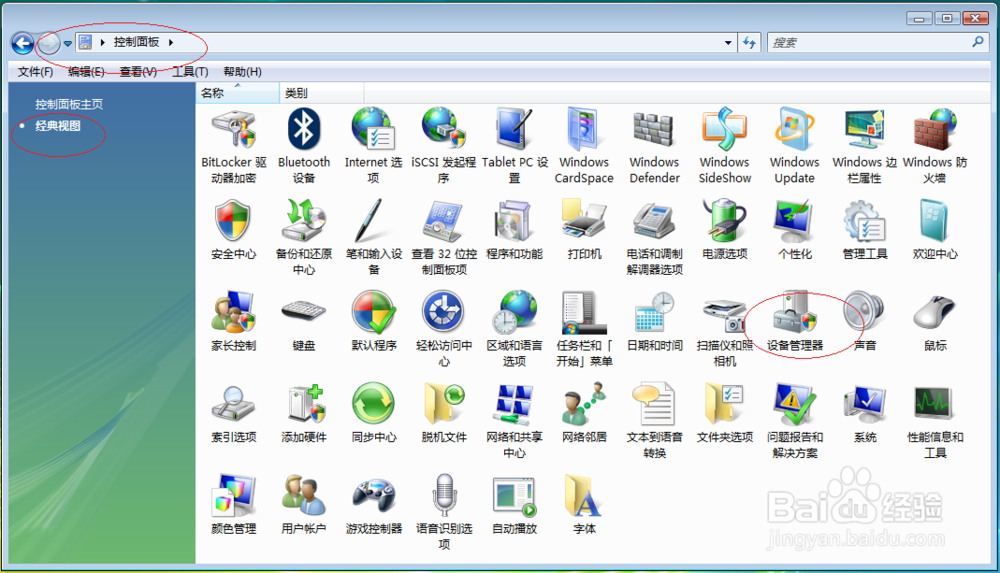The image size is (1000, 573).
Task: Open 同步中心 icon
Action: pyautogui.click(x=374, y=403)
